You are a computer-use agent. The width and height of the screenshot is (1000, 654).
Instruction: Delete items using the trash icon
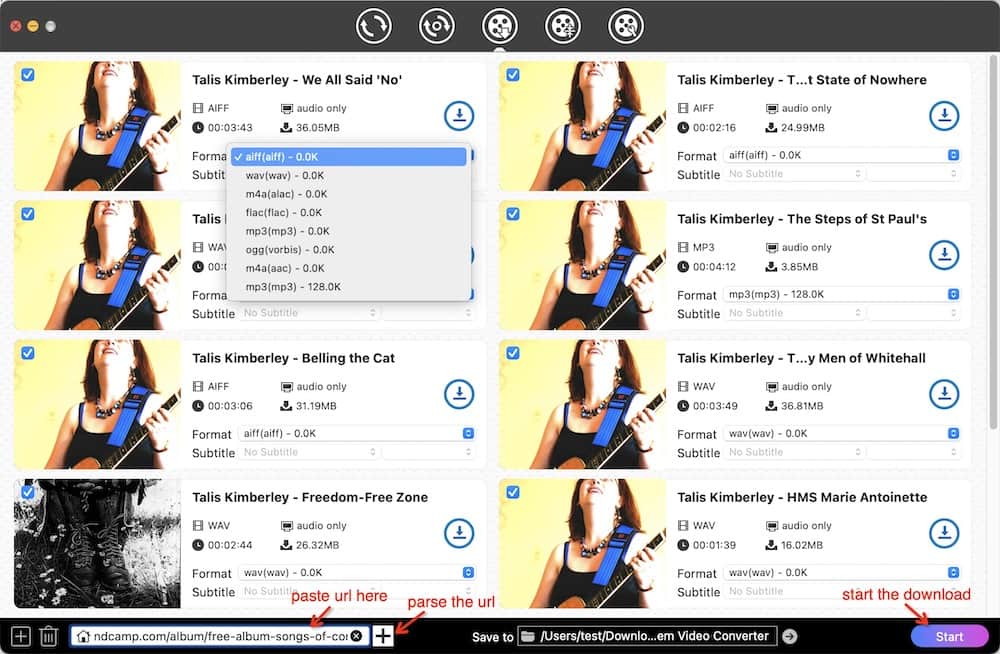48,636
